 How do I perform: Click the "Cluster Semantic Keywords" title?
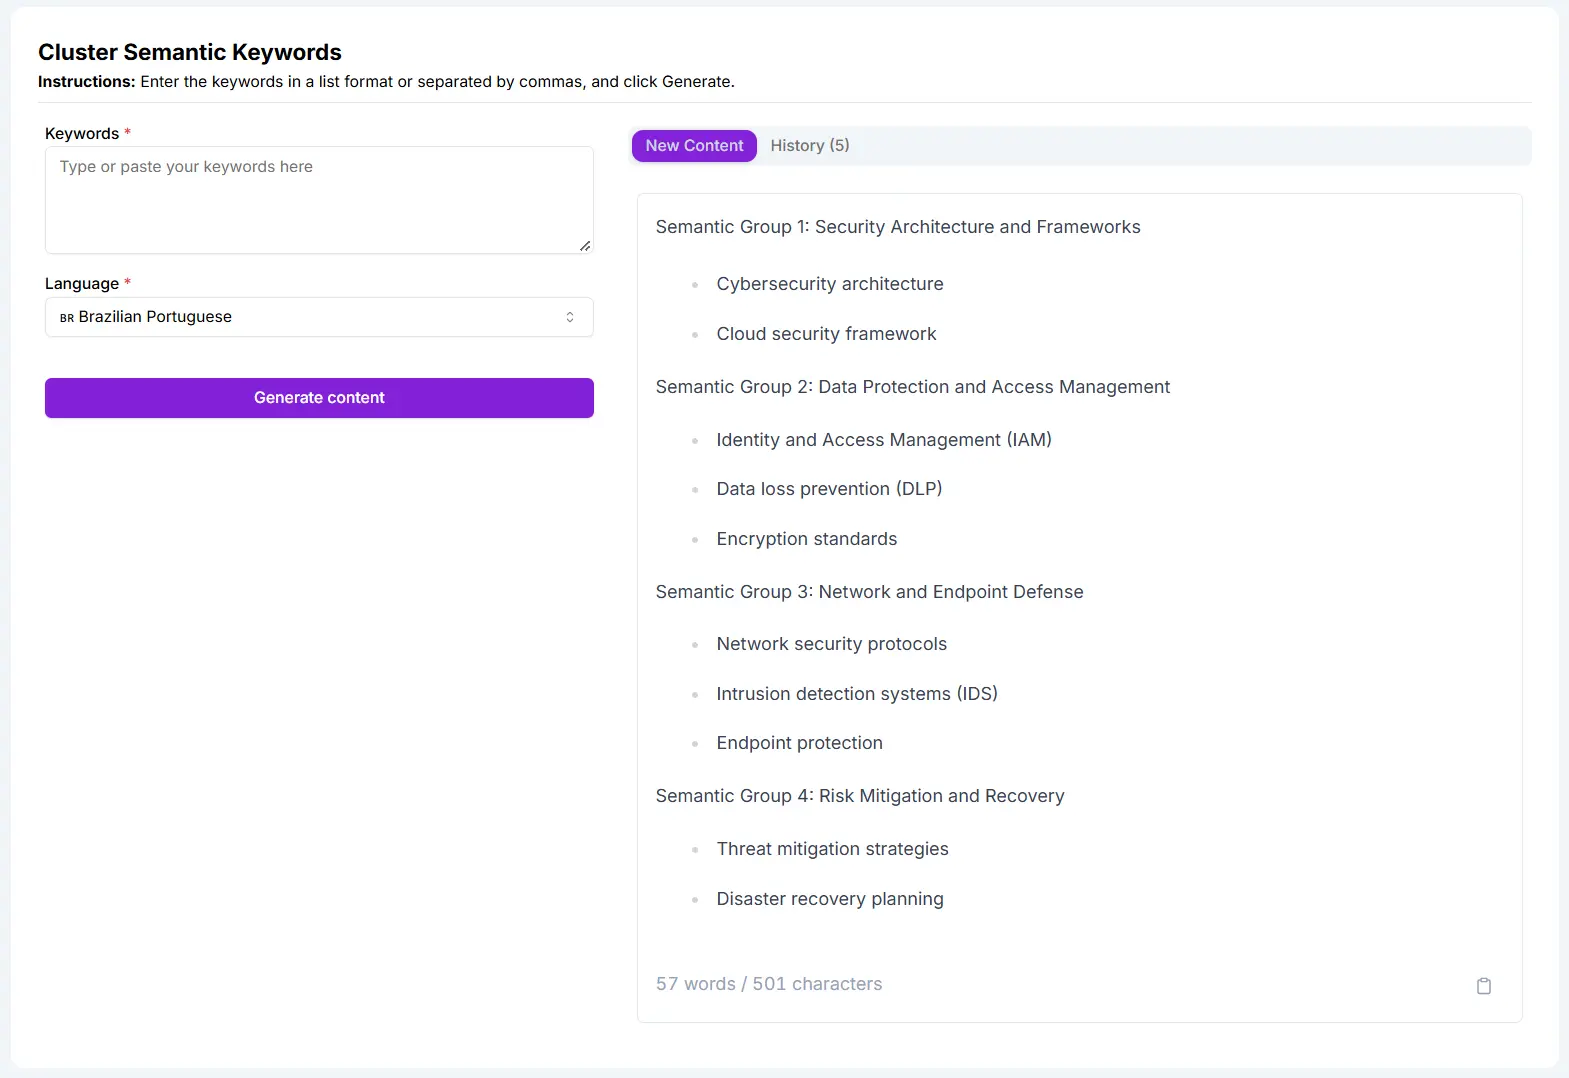190,52
